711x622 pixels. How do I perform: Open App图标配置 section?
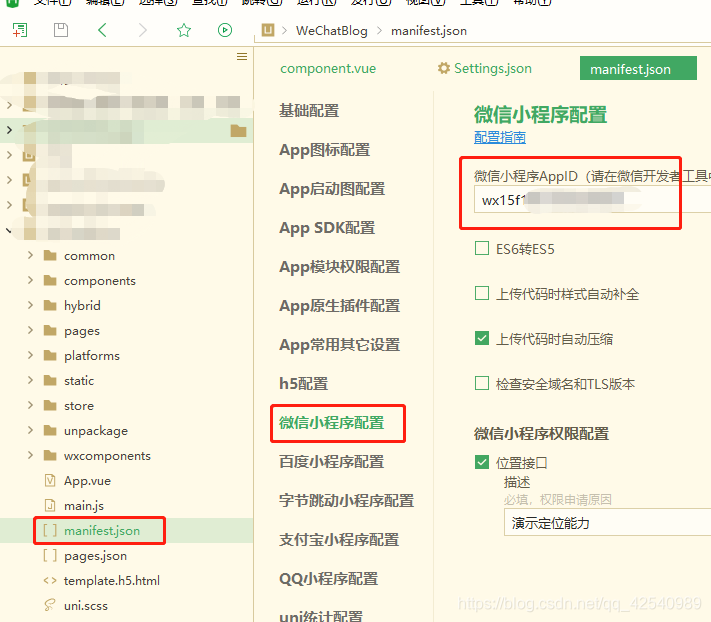(325, 150)
